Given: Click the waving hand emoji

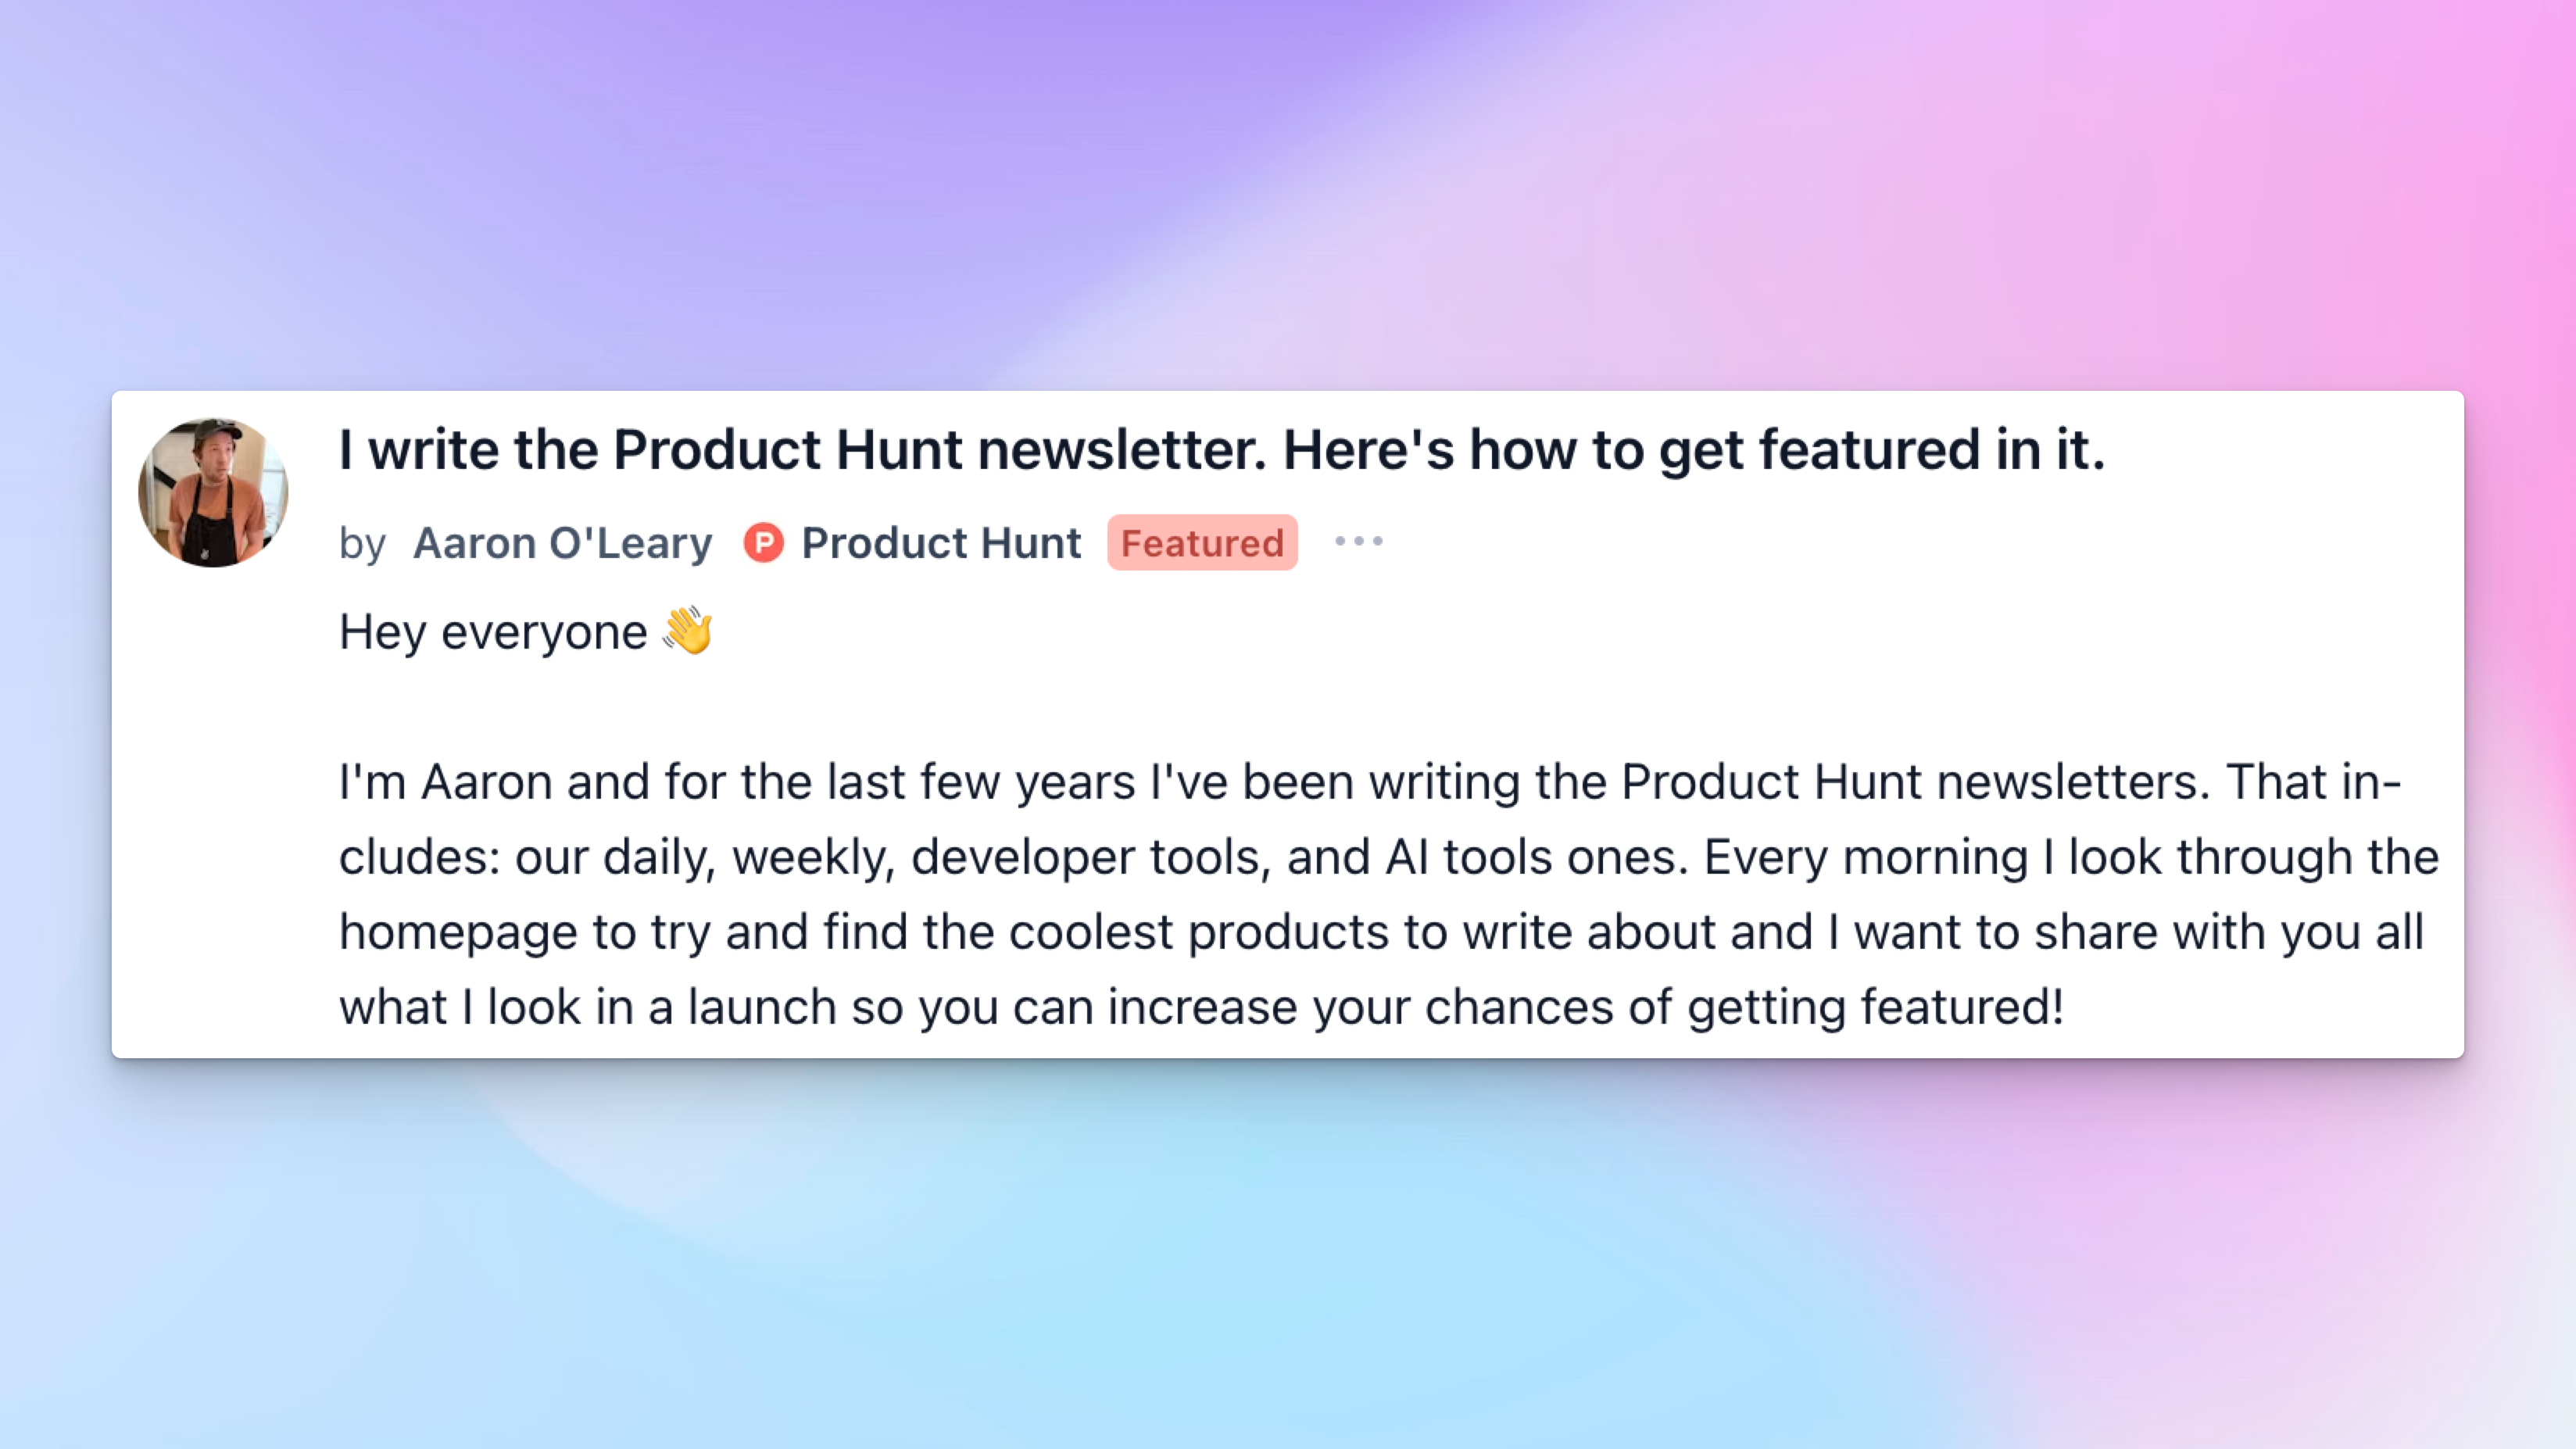Looking at the screenshot, I should [688, 631].
